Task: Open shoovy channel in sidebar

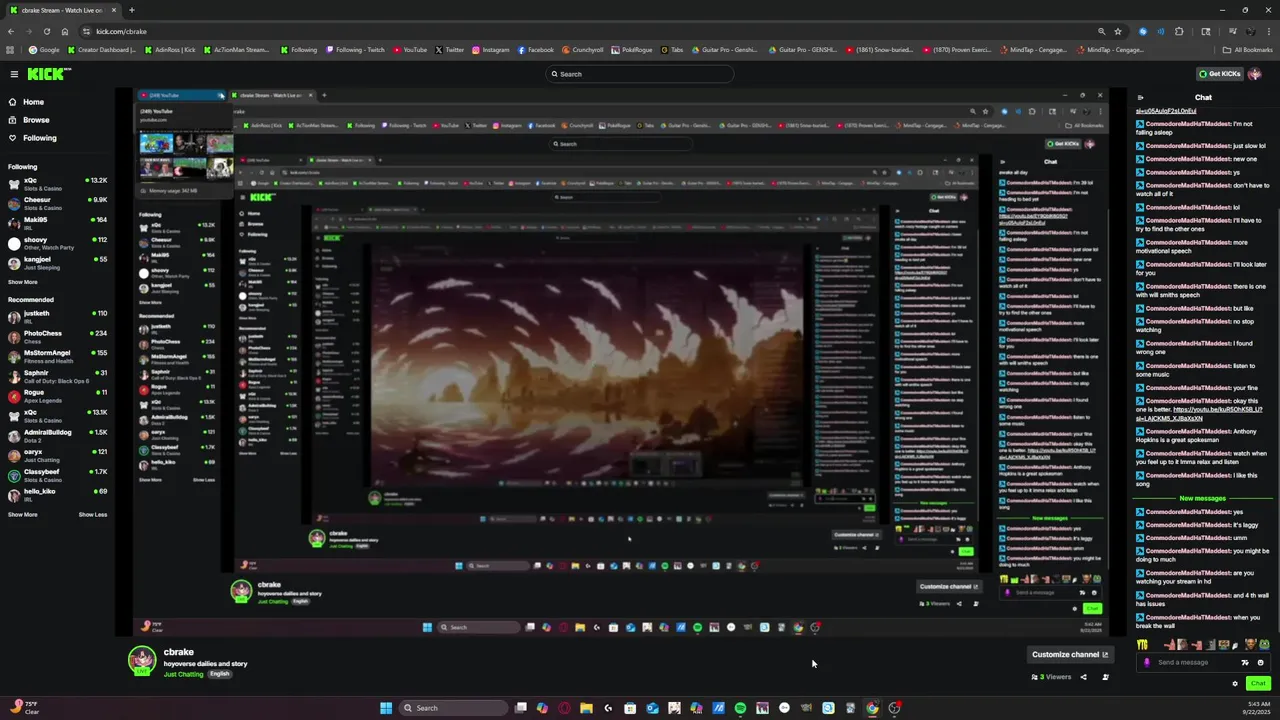Action: (58, 243)
